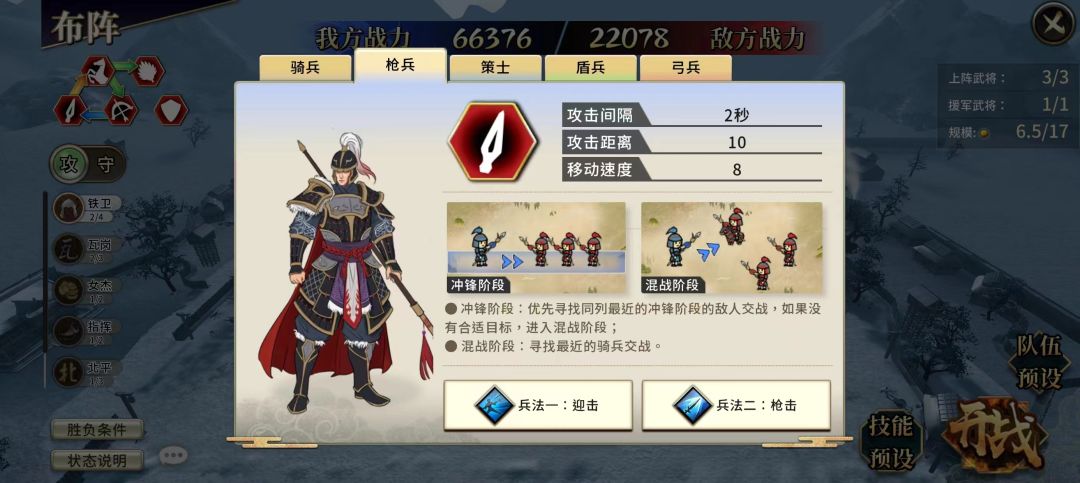Screen dimensions: 1080x483
Task: Open 兵法二：枪击 tactic details
Action: pyautogui.click(x=736, y=405)
